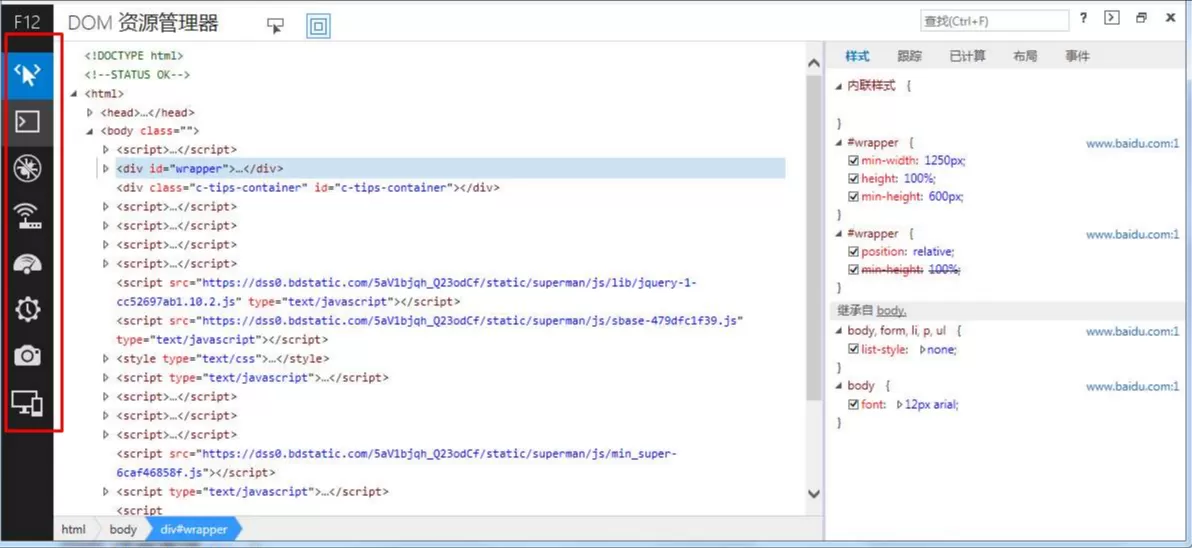This screenshot has width=1192, height=548.
Task: Open the Memory camera icon
Action: (x=27, y=356)
